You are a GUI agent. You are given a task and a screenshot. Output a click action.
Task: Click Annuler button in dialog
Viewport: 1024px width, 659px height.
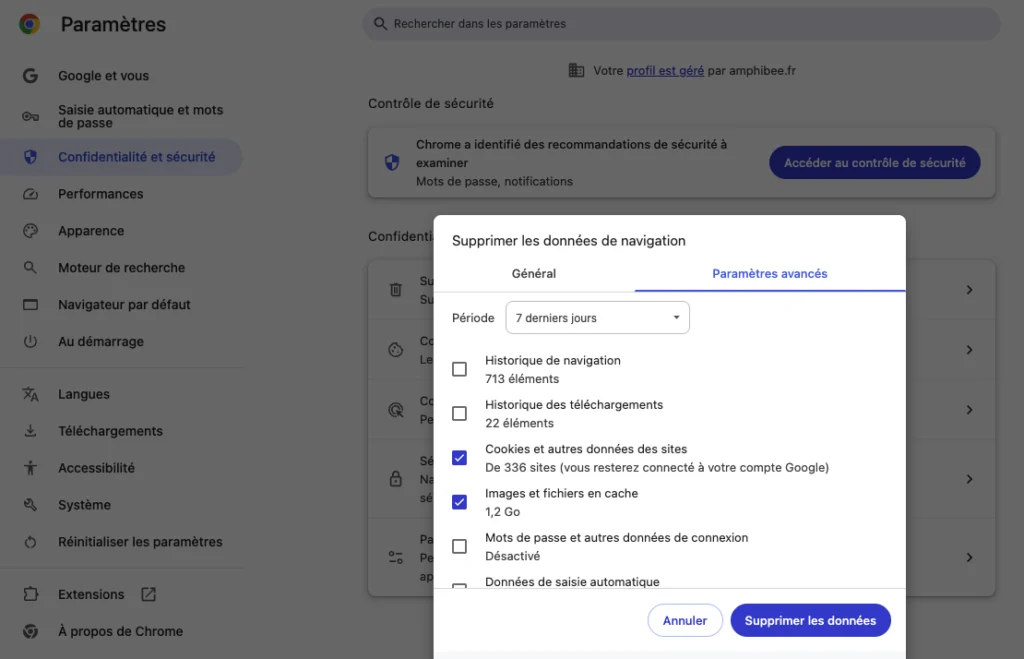685,620
